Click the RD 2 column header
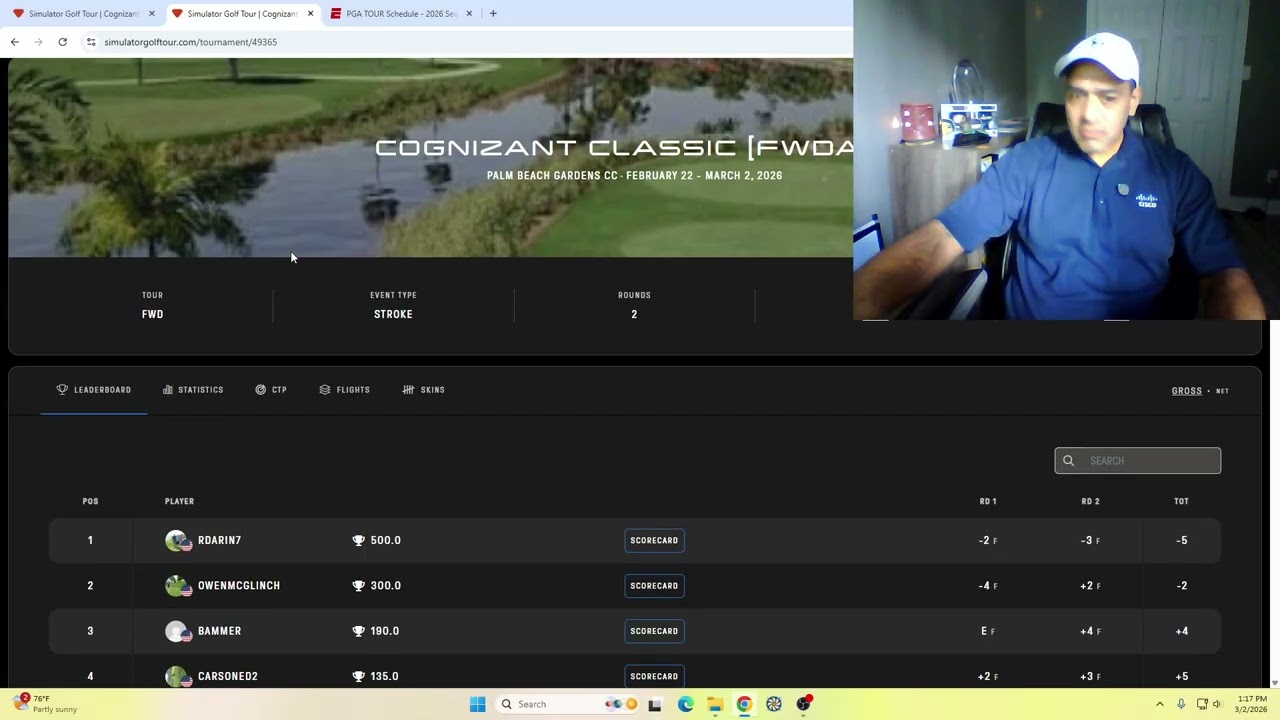The width and height of the screenshot is (1280, 720). [x=1090, y=501]
